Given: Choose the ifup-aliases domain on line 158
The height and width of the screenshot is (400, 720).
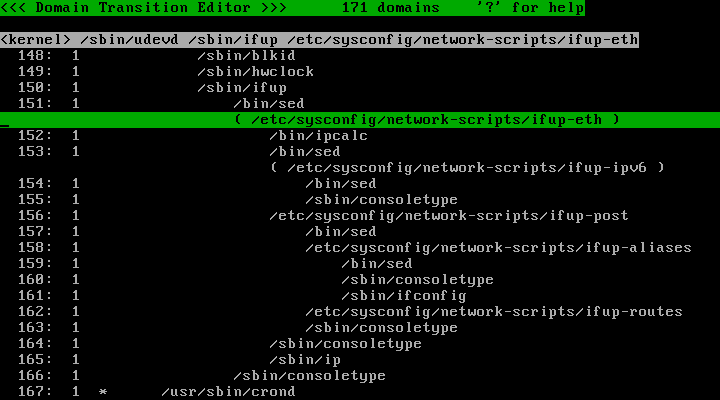Looking at the screenshot, I should pyautogui.click(x=498, y=247).
